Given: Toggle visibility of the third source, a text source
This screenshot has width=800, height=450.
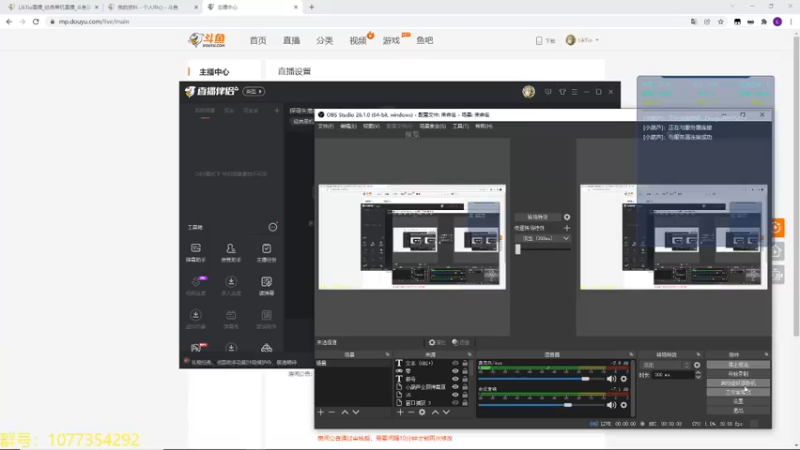Looking at the screenshot, I should point(455,379).
